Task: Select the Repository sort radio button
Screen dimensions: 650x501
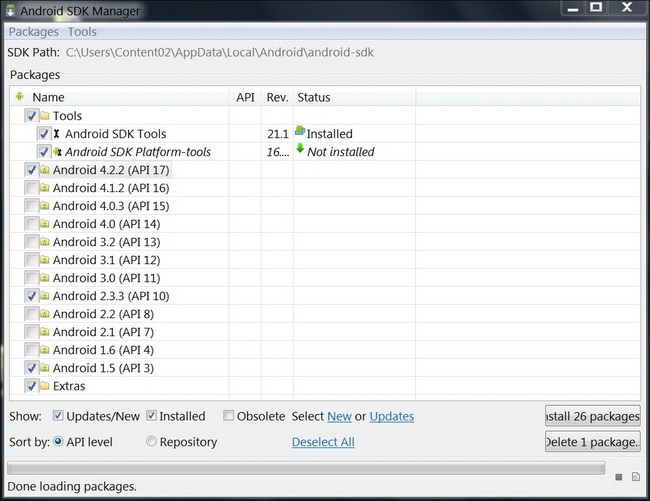Action: [x=151, y=442]
